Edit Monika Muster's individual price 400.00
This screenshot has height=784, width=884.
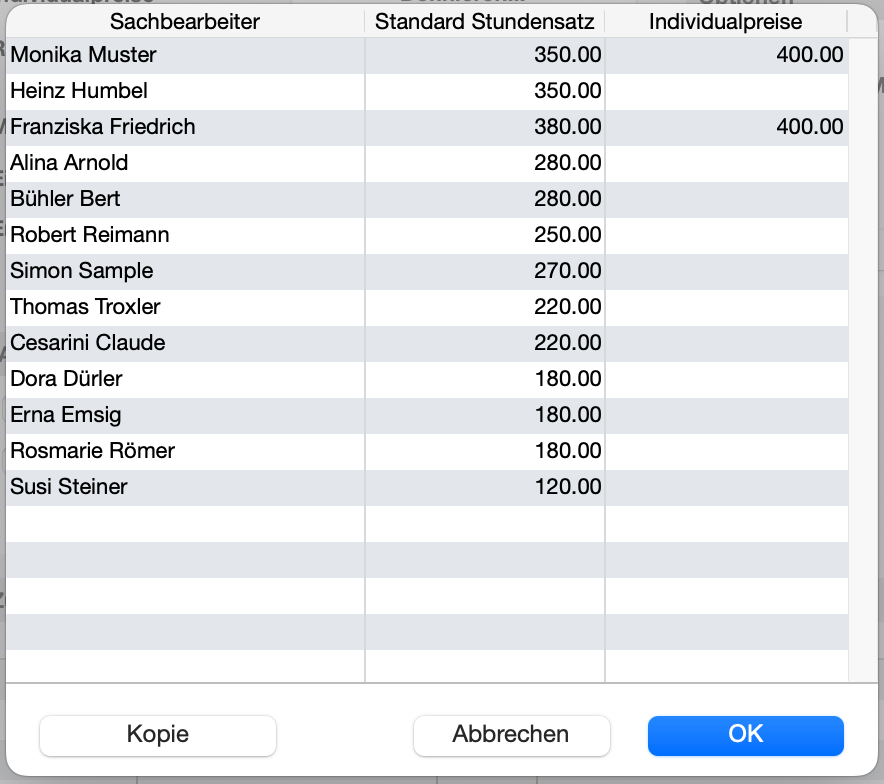point(809,55)
